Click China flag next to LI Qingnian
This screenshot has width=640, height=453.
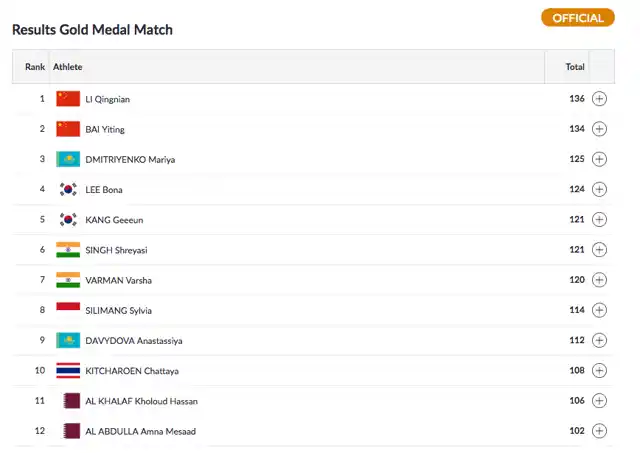[x=68, y=99]
